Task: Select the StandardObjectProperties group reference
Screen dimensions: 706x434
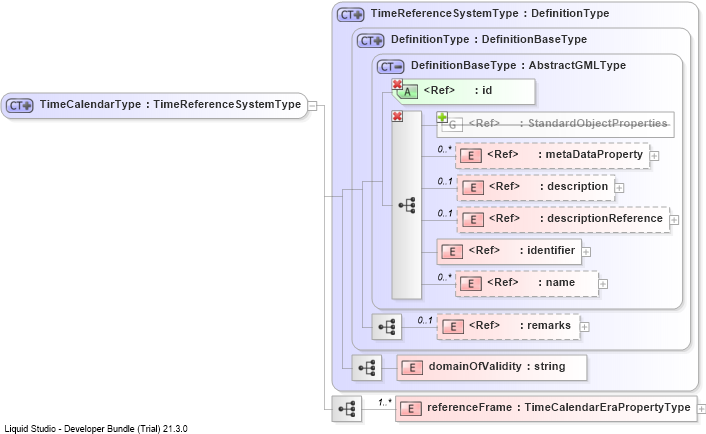Action: (x=555, y=125)
